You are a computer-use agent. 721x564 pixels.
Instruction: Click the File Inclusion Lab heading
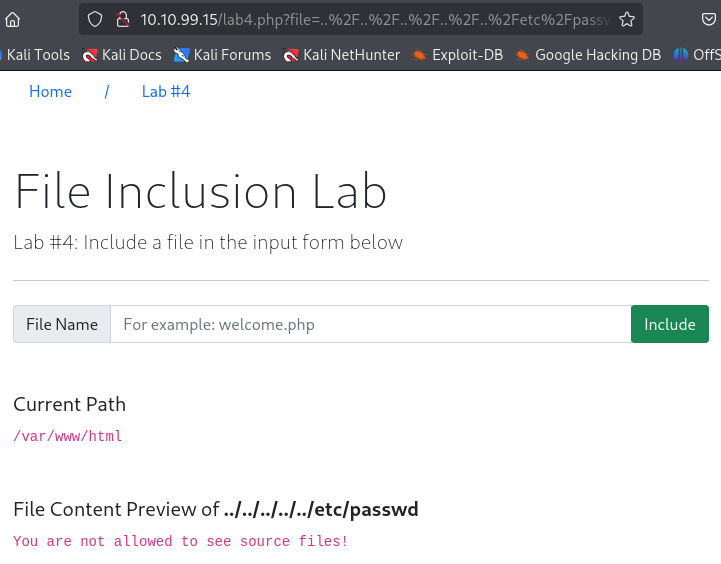point(200,191)
